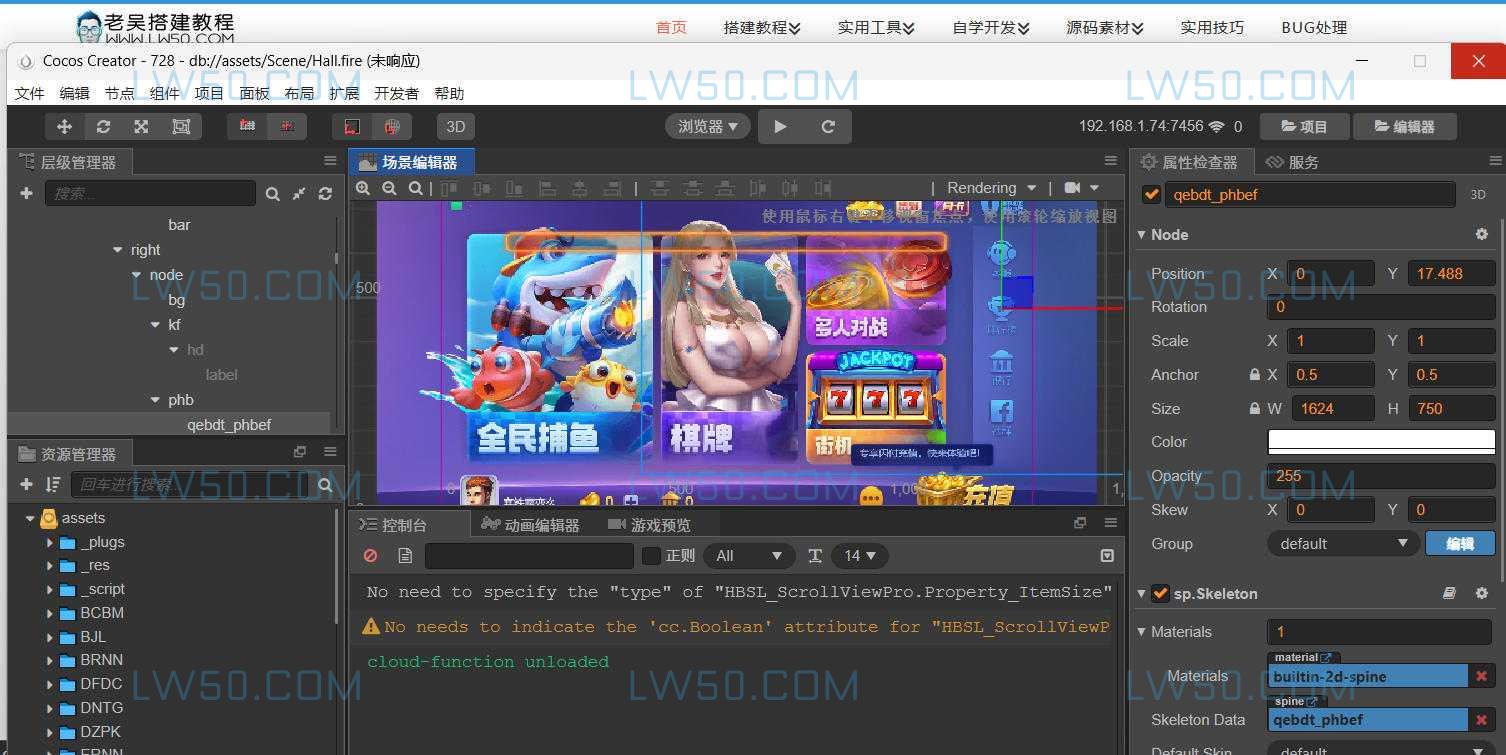Viewport: 1506px width, 755px height.
Task: Refresh the hierarchy tree
Action: 325,193
